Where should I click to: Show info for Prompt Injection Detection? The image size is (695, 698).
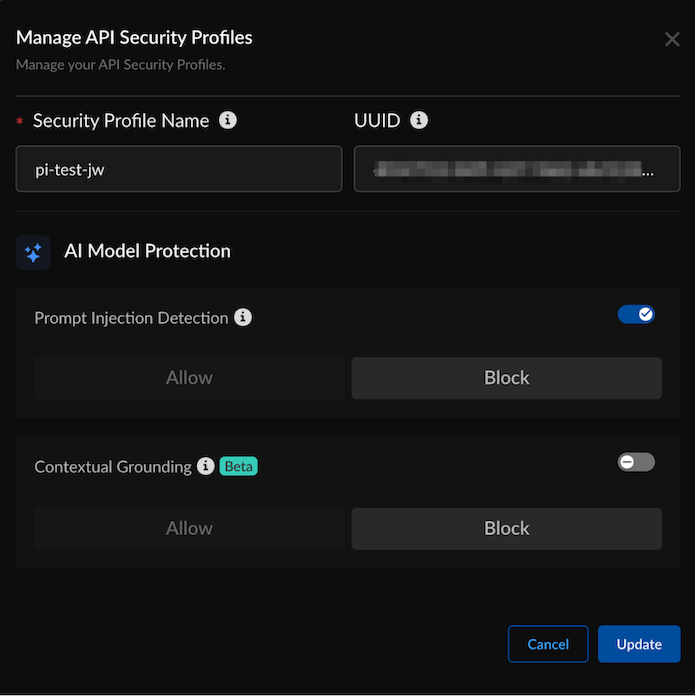pyautogui.click(x=243, y=318)
